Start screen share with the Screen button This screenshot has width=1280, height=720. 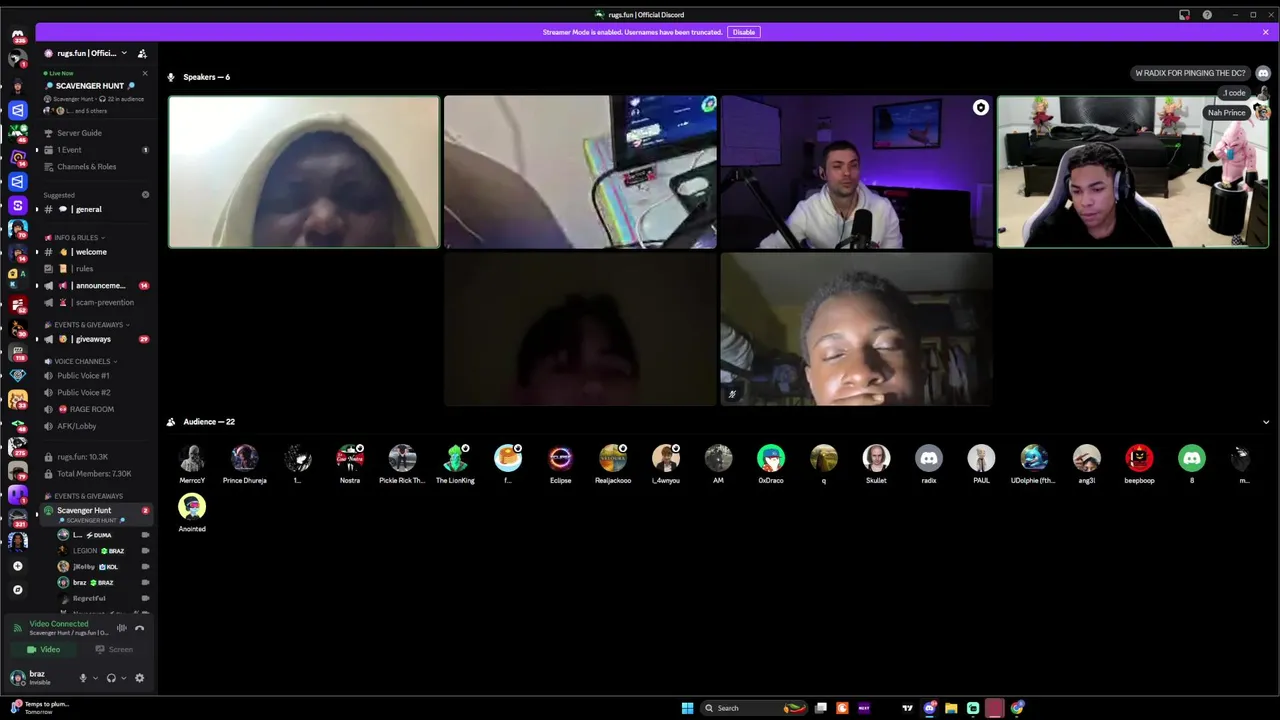(x=114, y=649)
